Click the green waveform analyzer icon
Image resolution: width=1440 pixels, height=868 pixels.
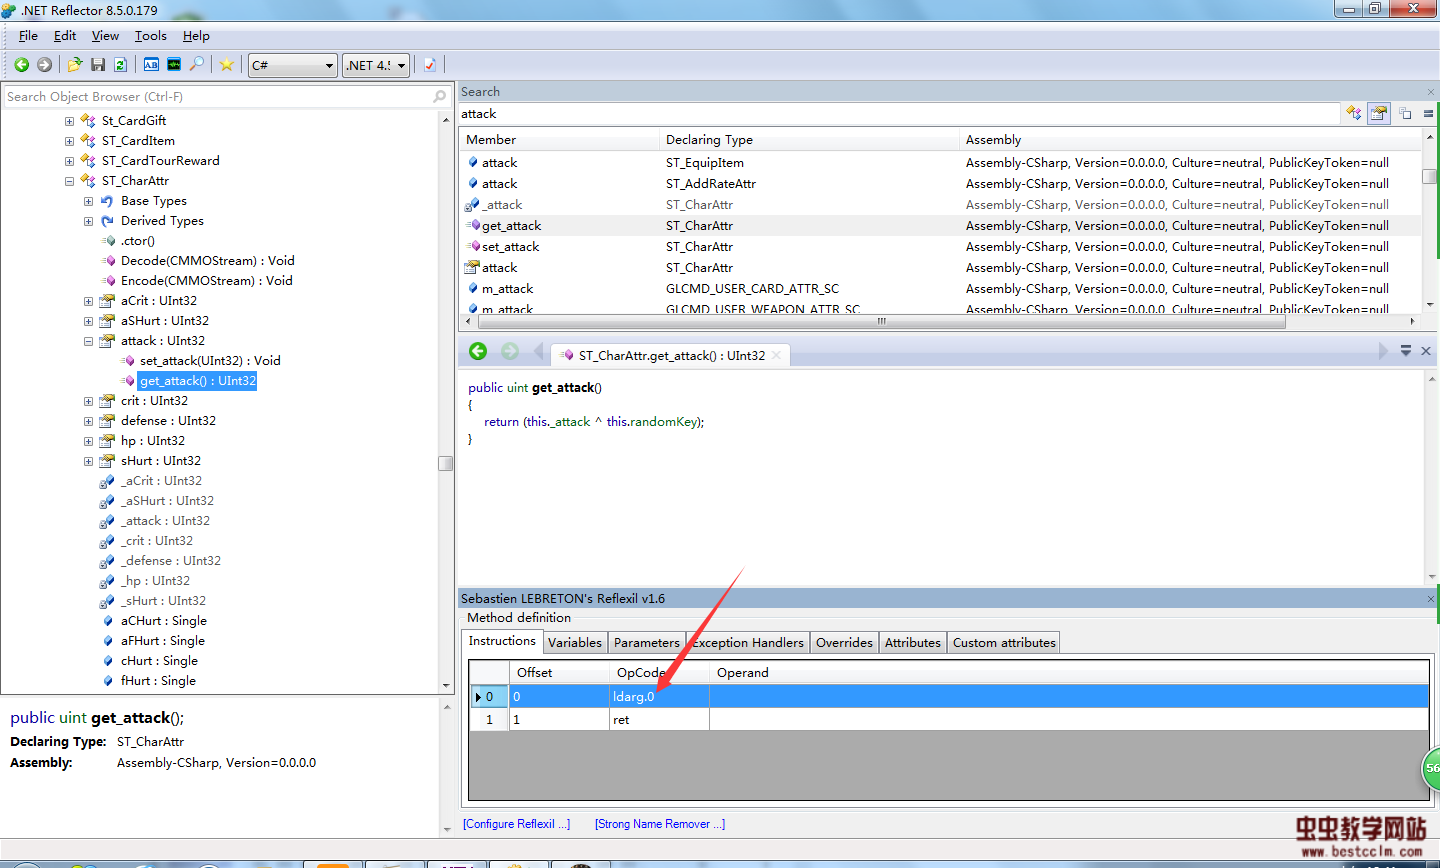pos(174,65)
